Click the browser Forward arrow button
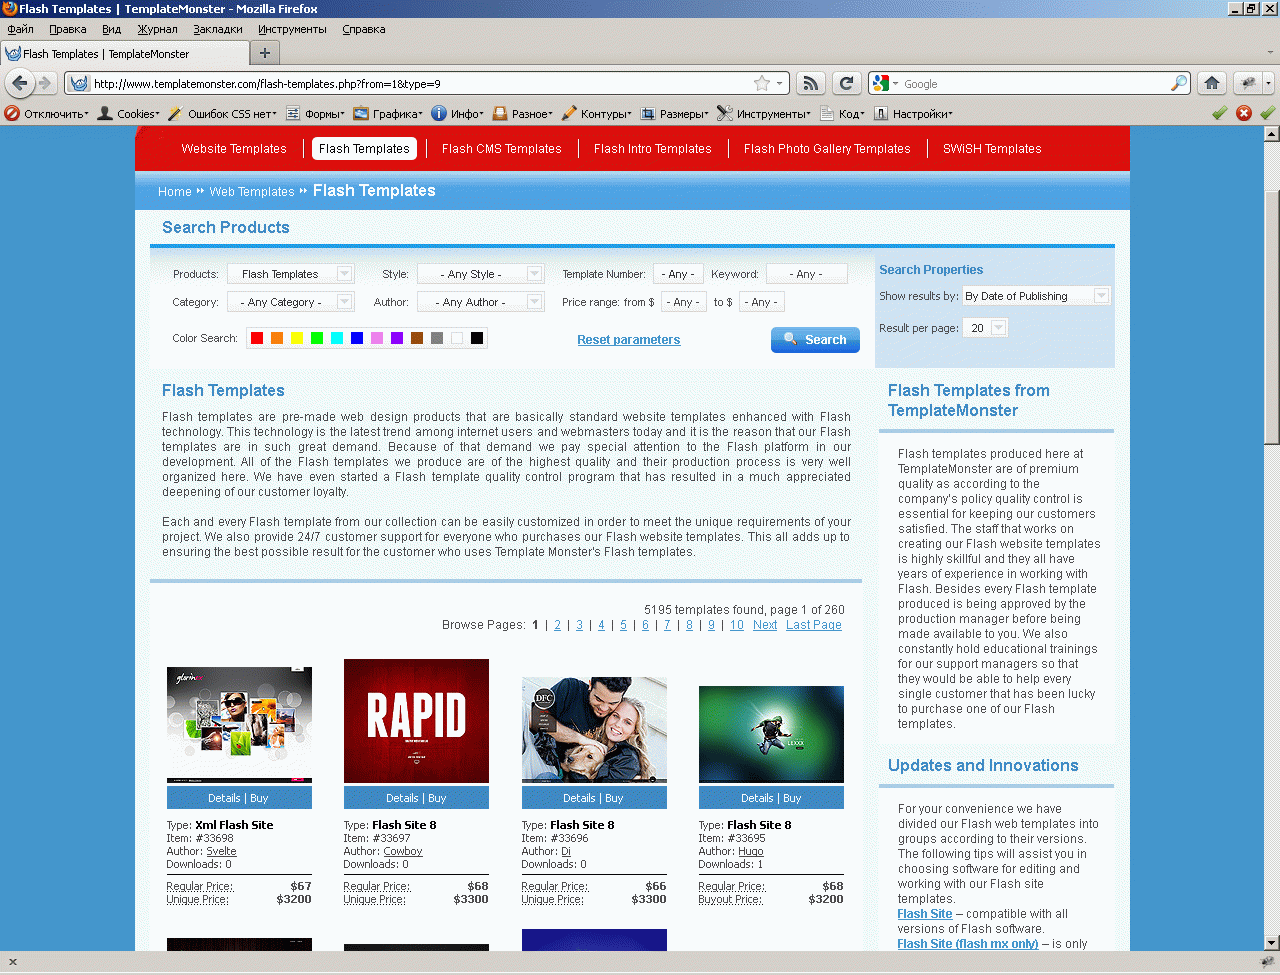The image size is (1280, 975). (x=44, y=83)
